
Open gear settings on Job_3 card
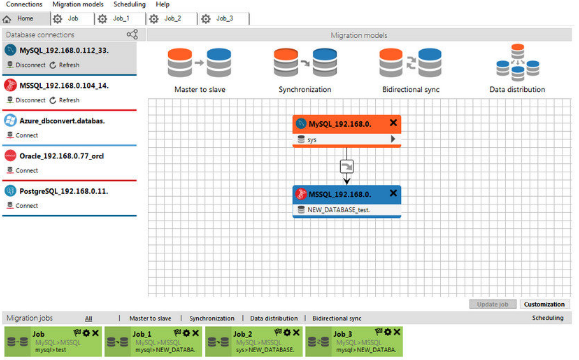pos(388,332)
